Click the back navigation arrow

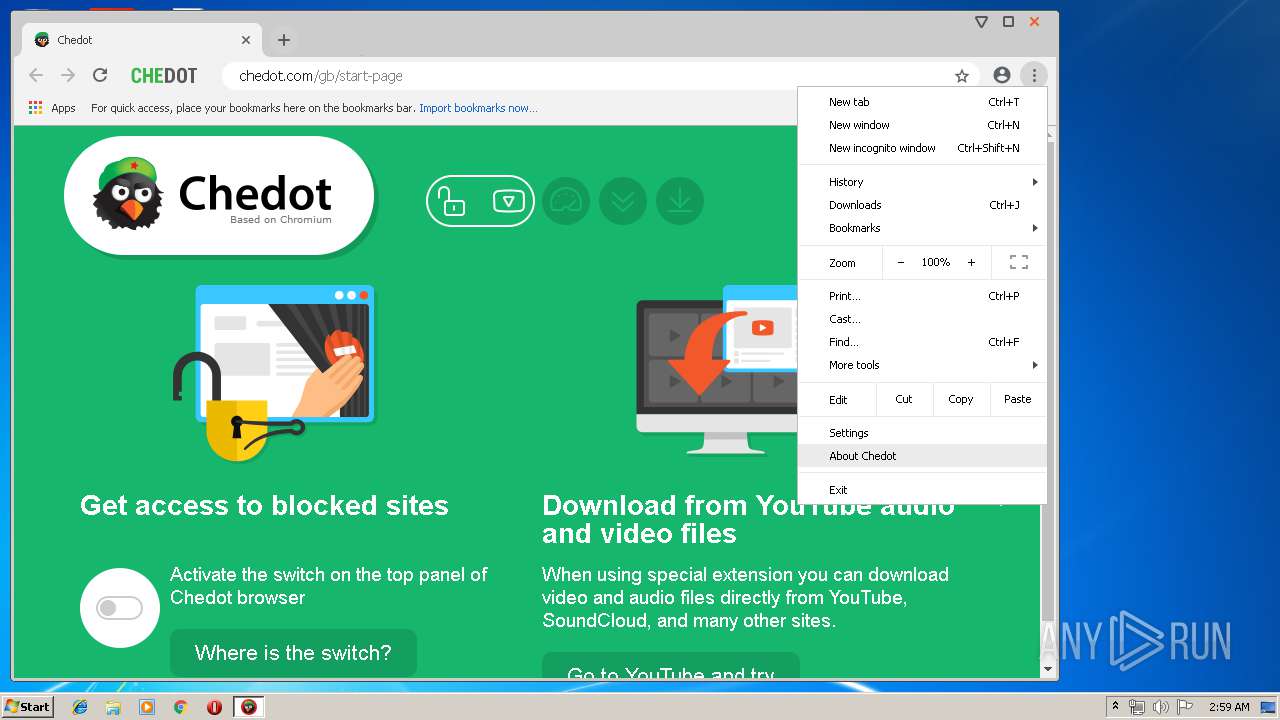pyautogui.click(x=36, y=75)
